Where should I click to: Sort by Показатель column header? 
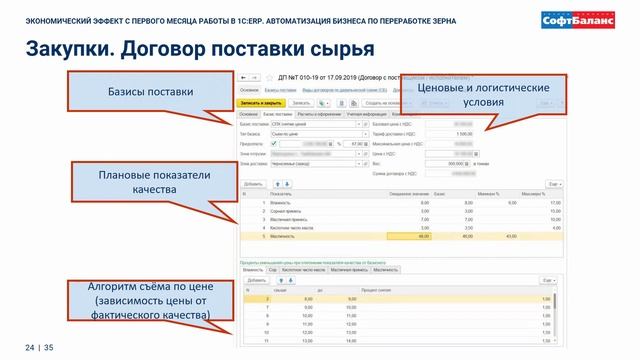(281, 194)
